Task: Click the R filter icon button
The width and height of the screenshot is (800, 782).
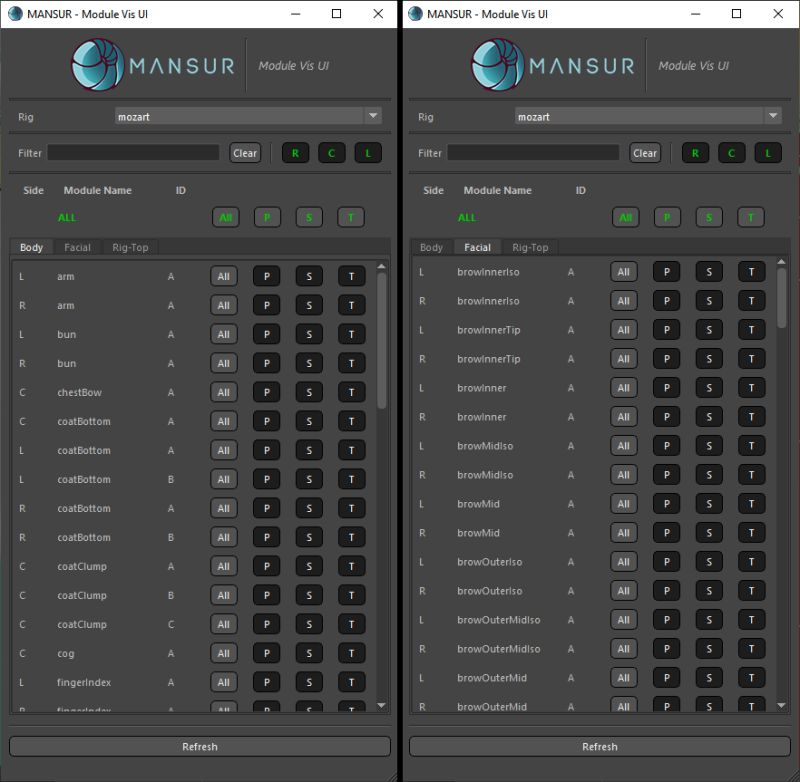Action: pyautogui.click(x=295, y=152)
